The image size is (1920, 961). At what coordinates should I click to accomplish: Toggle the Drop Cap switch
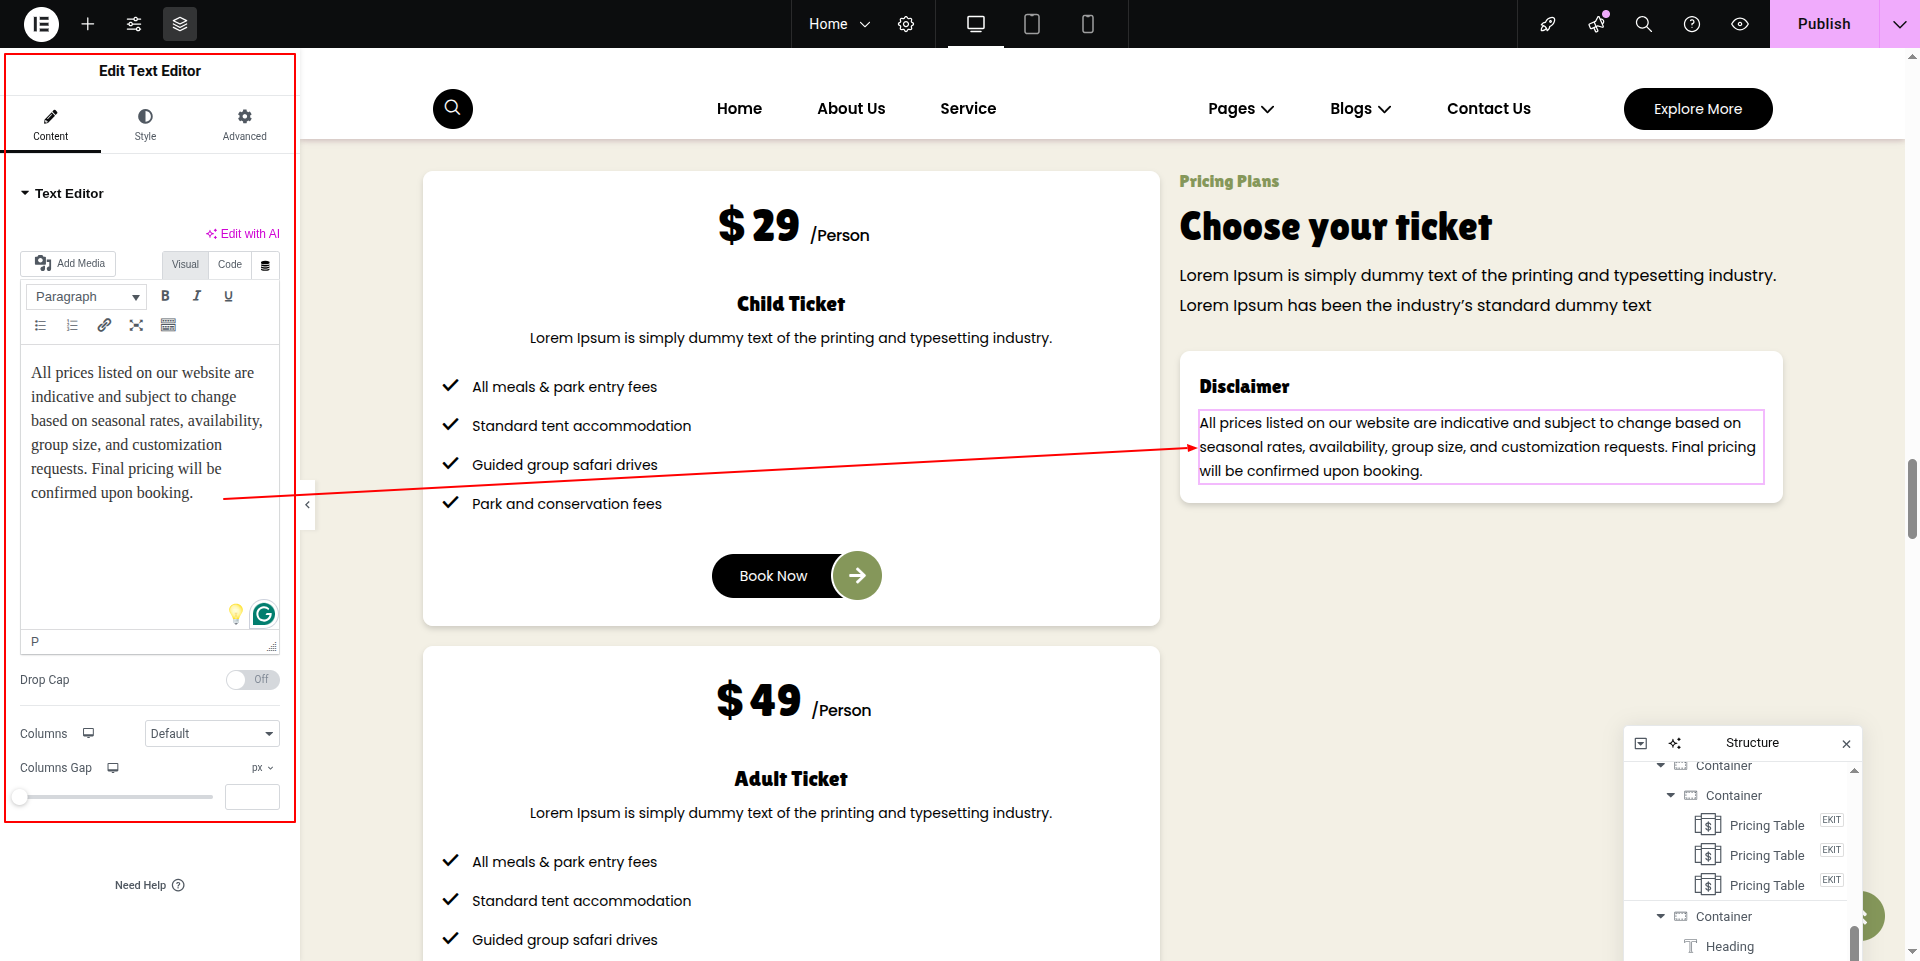[252, 680]
